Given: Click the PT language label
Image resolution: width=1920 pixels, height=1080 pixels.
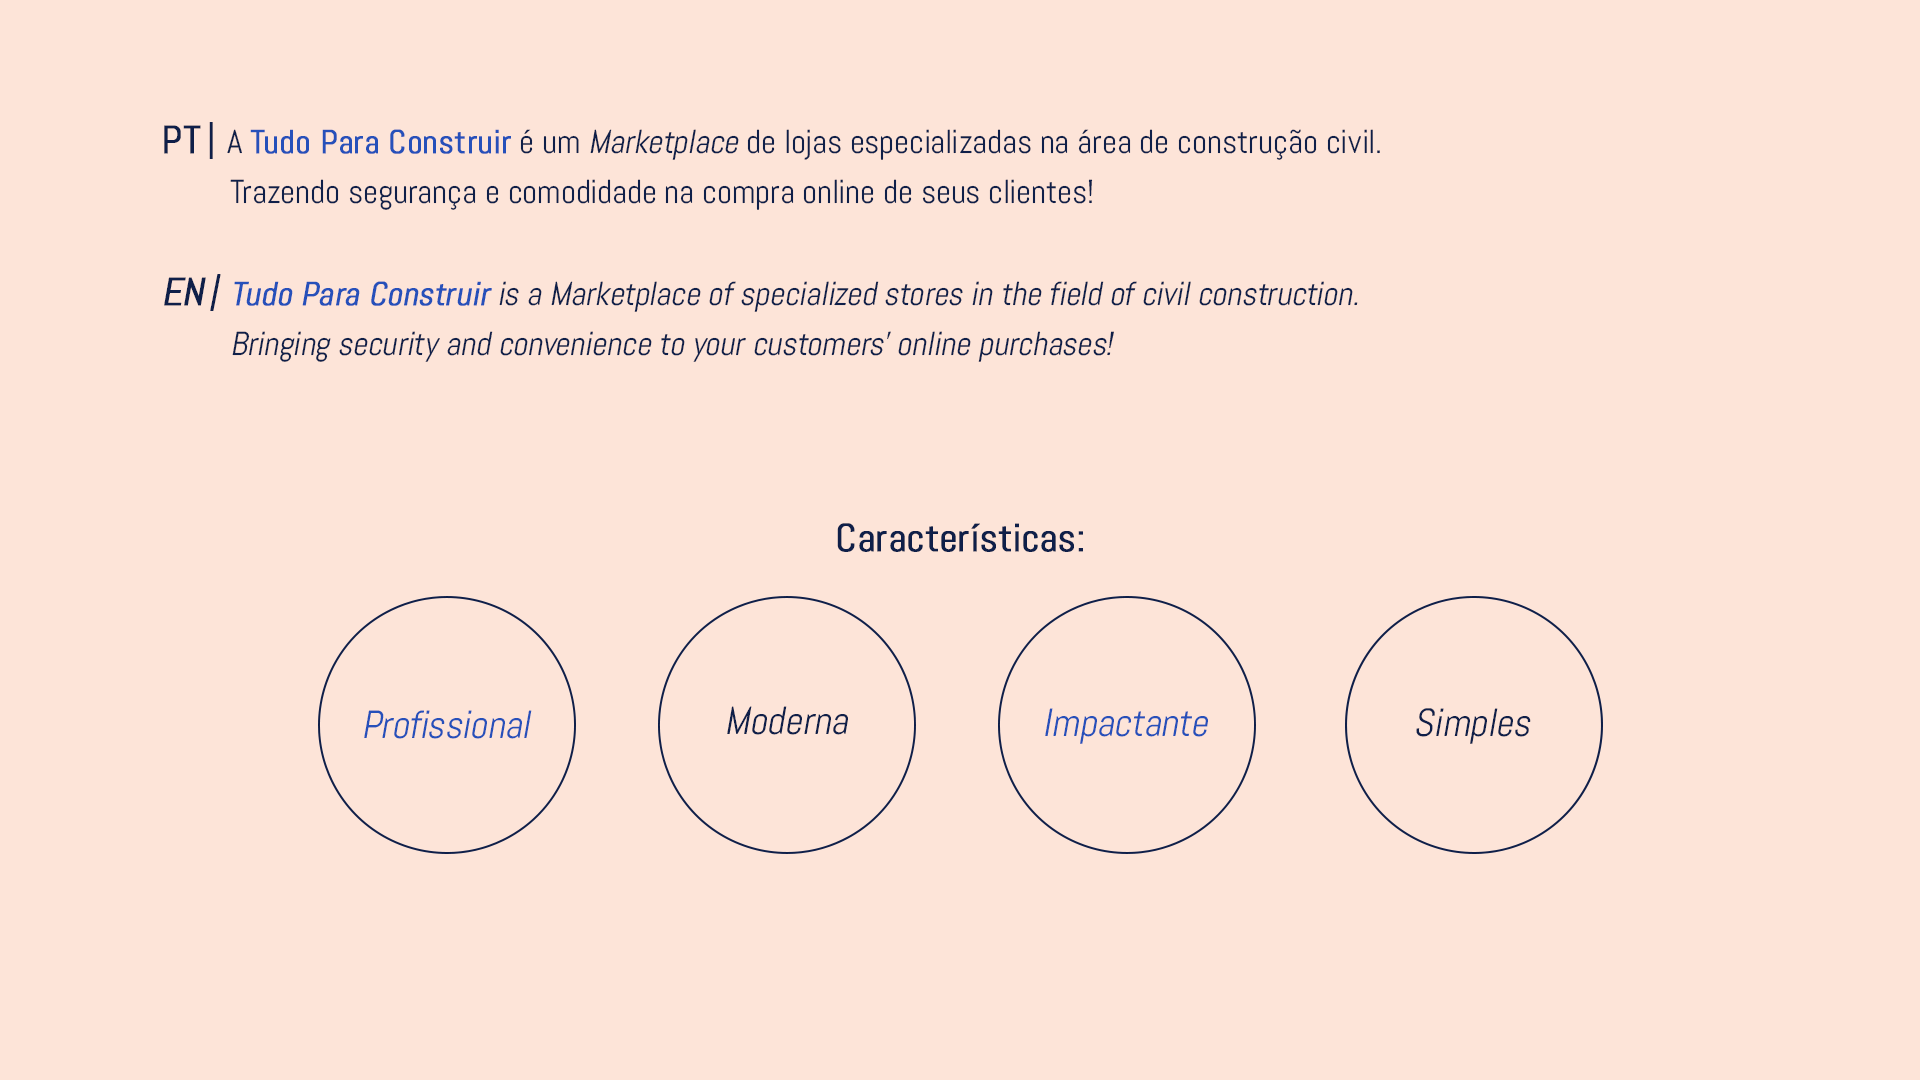Looking at the screenshot, I should (181, 141).
